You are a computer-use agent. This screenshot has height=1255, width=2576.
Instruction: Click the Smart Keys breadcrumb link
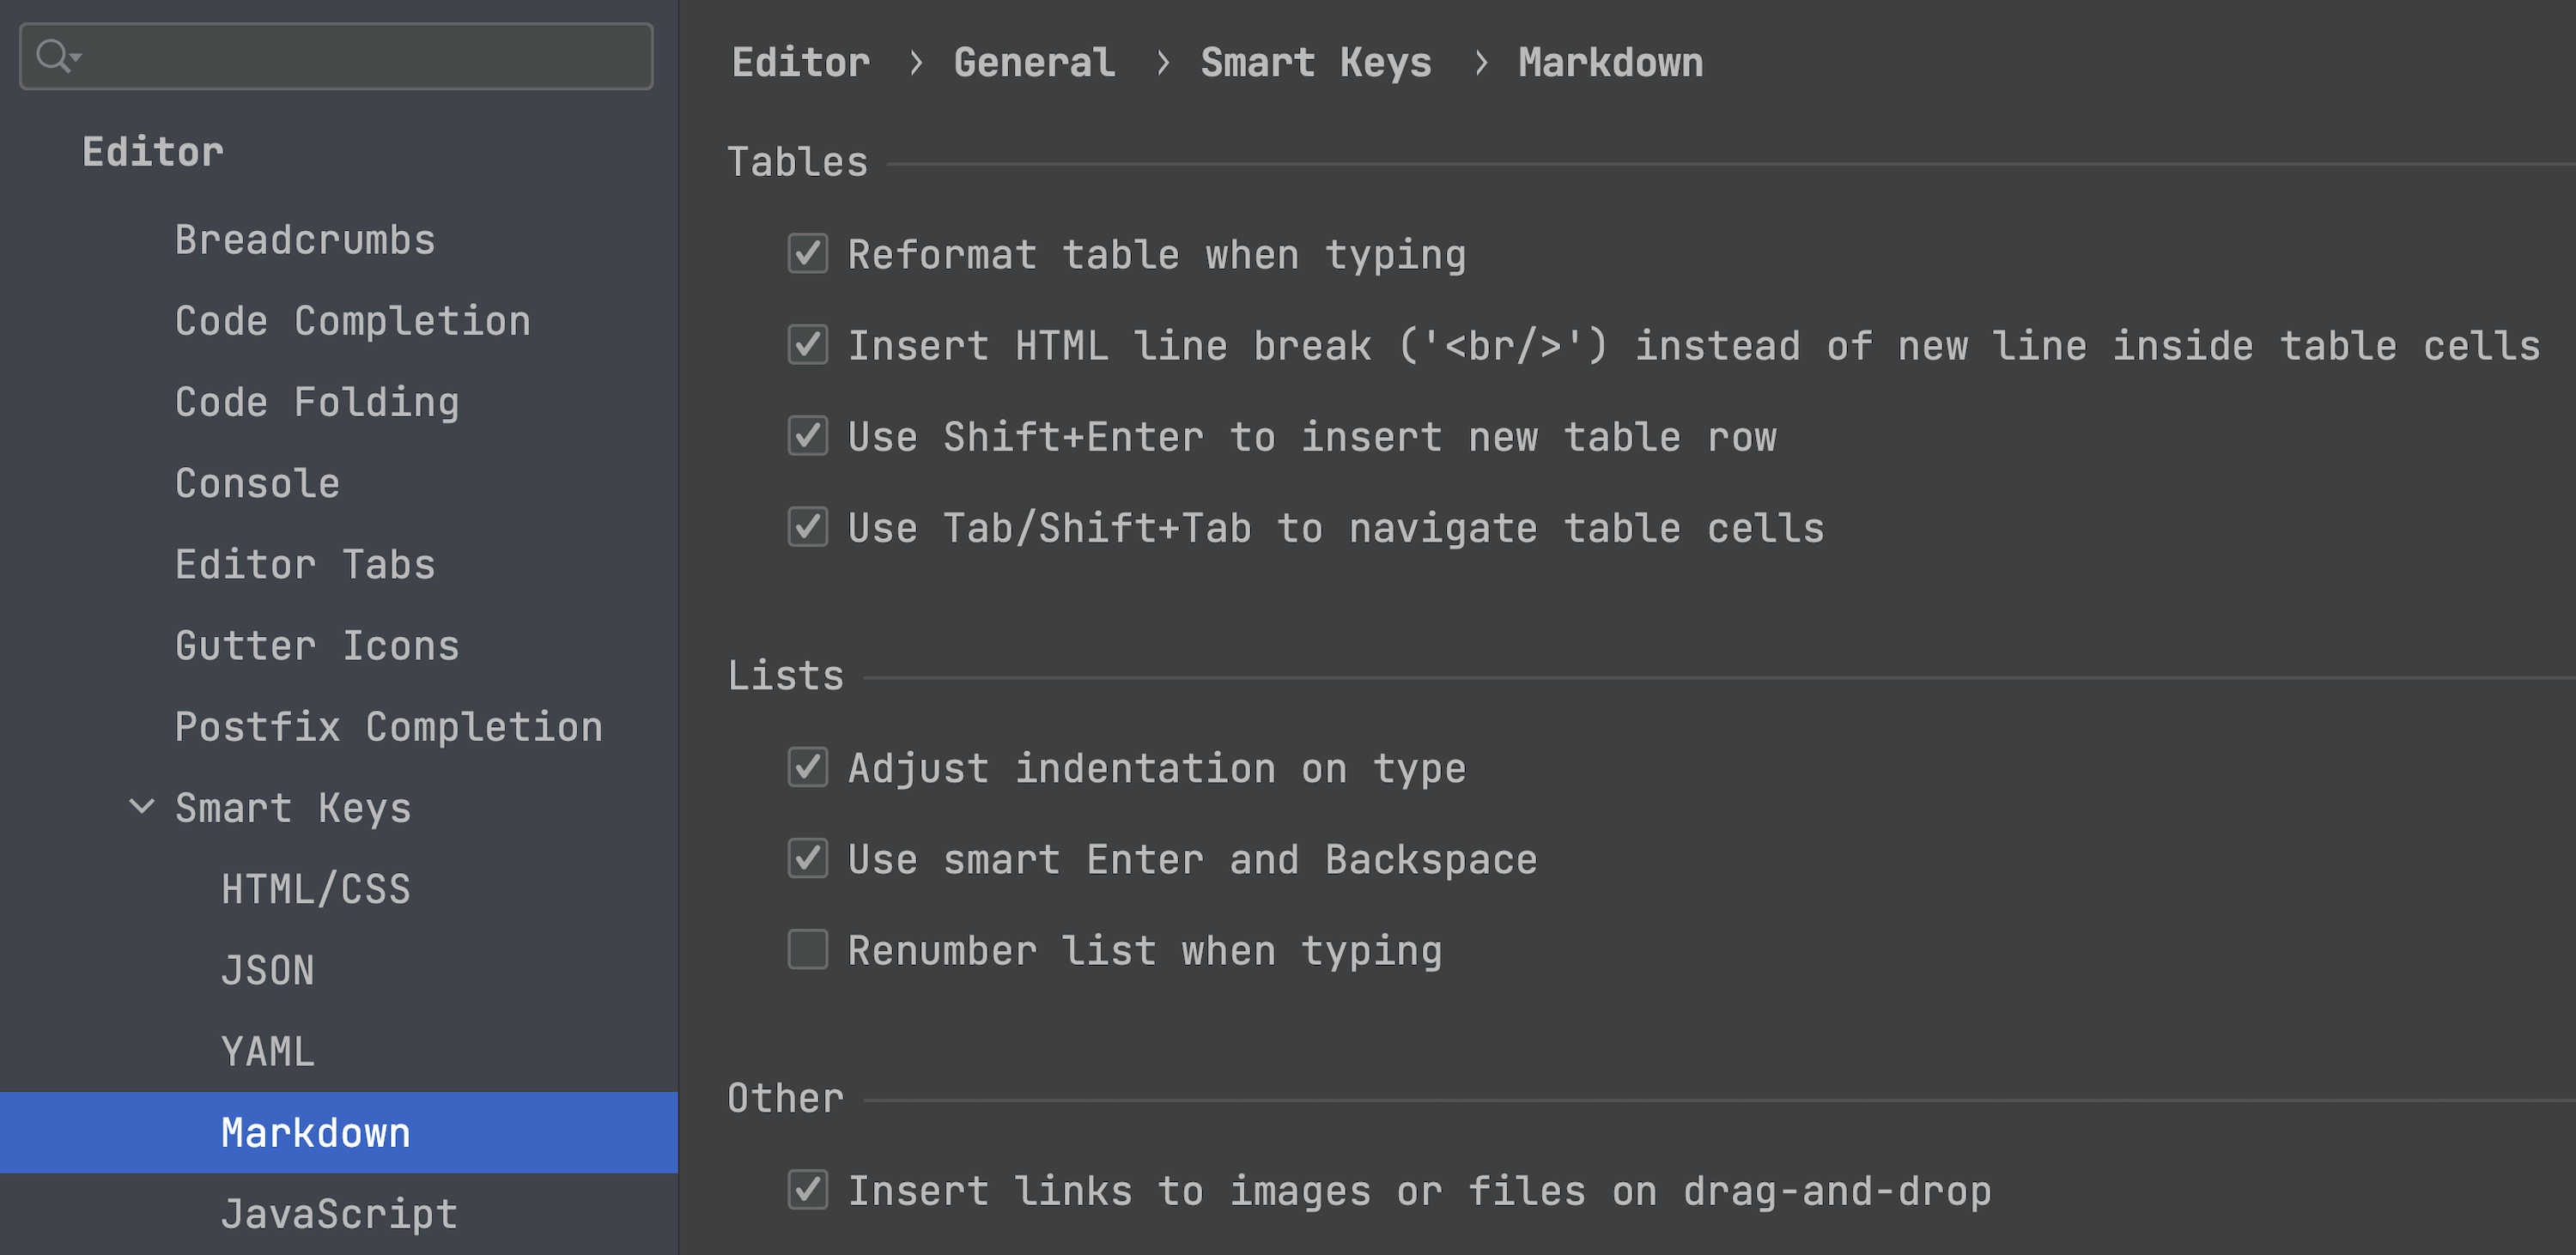(1315, 62)
